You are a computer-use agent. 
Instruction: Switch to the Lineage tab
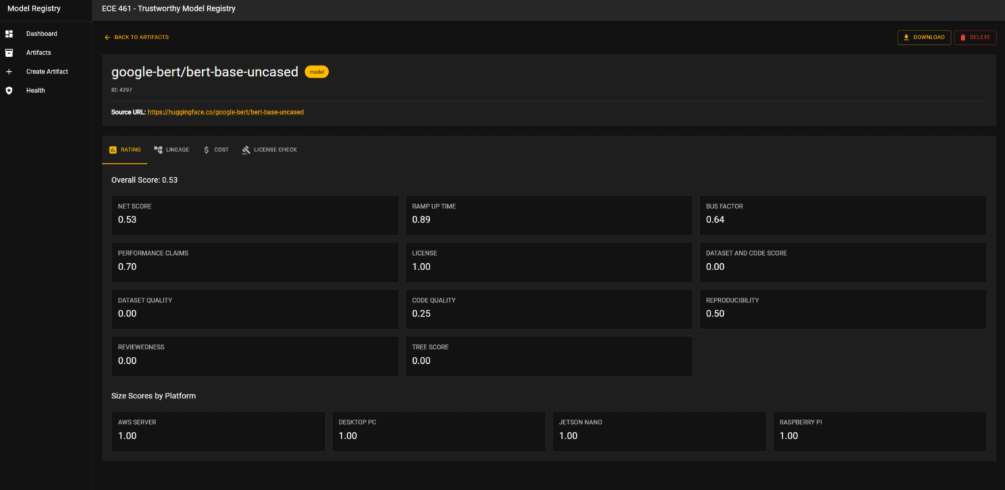point(171,149)
